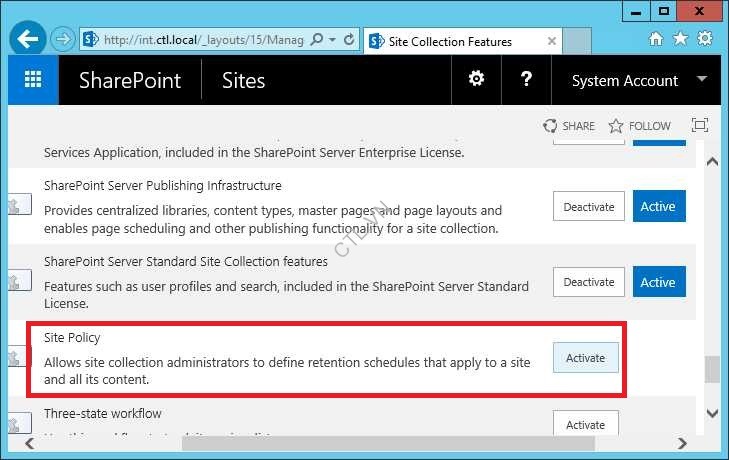The image size is (729, 460).
Task: Activate the Site Policy feature
Action: [585, 358]
